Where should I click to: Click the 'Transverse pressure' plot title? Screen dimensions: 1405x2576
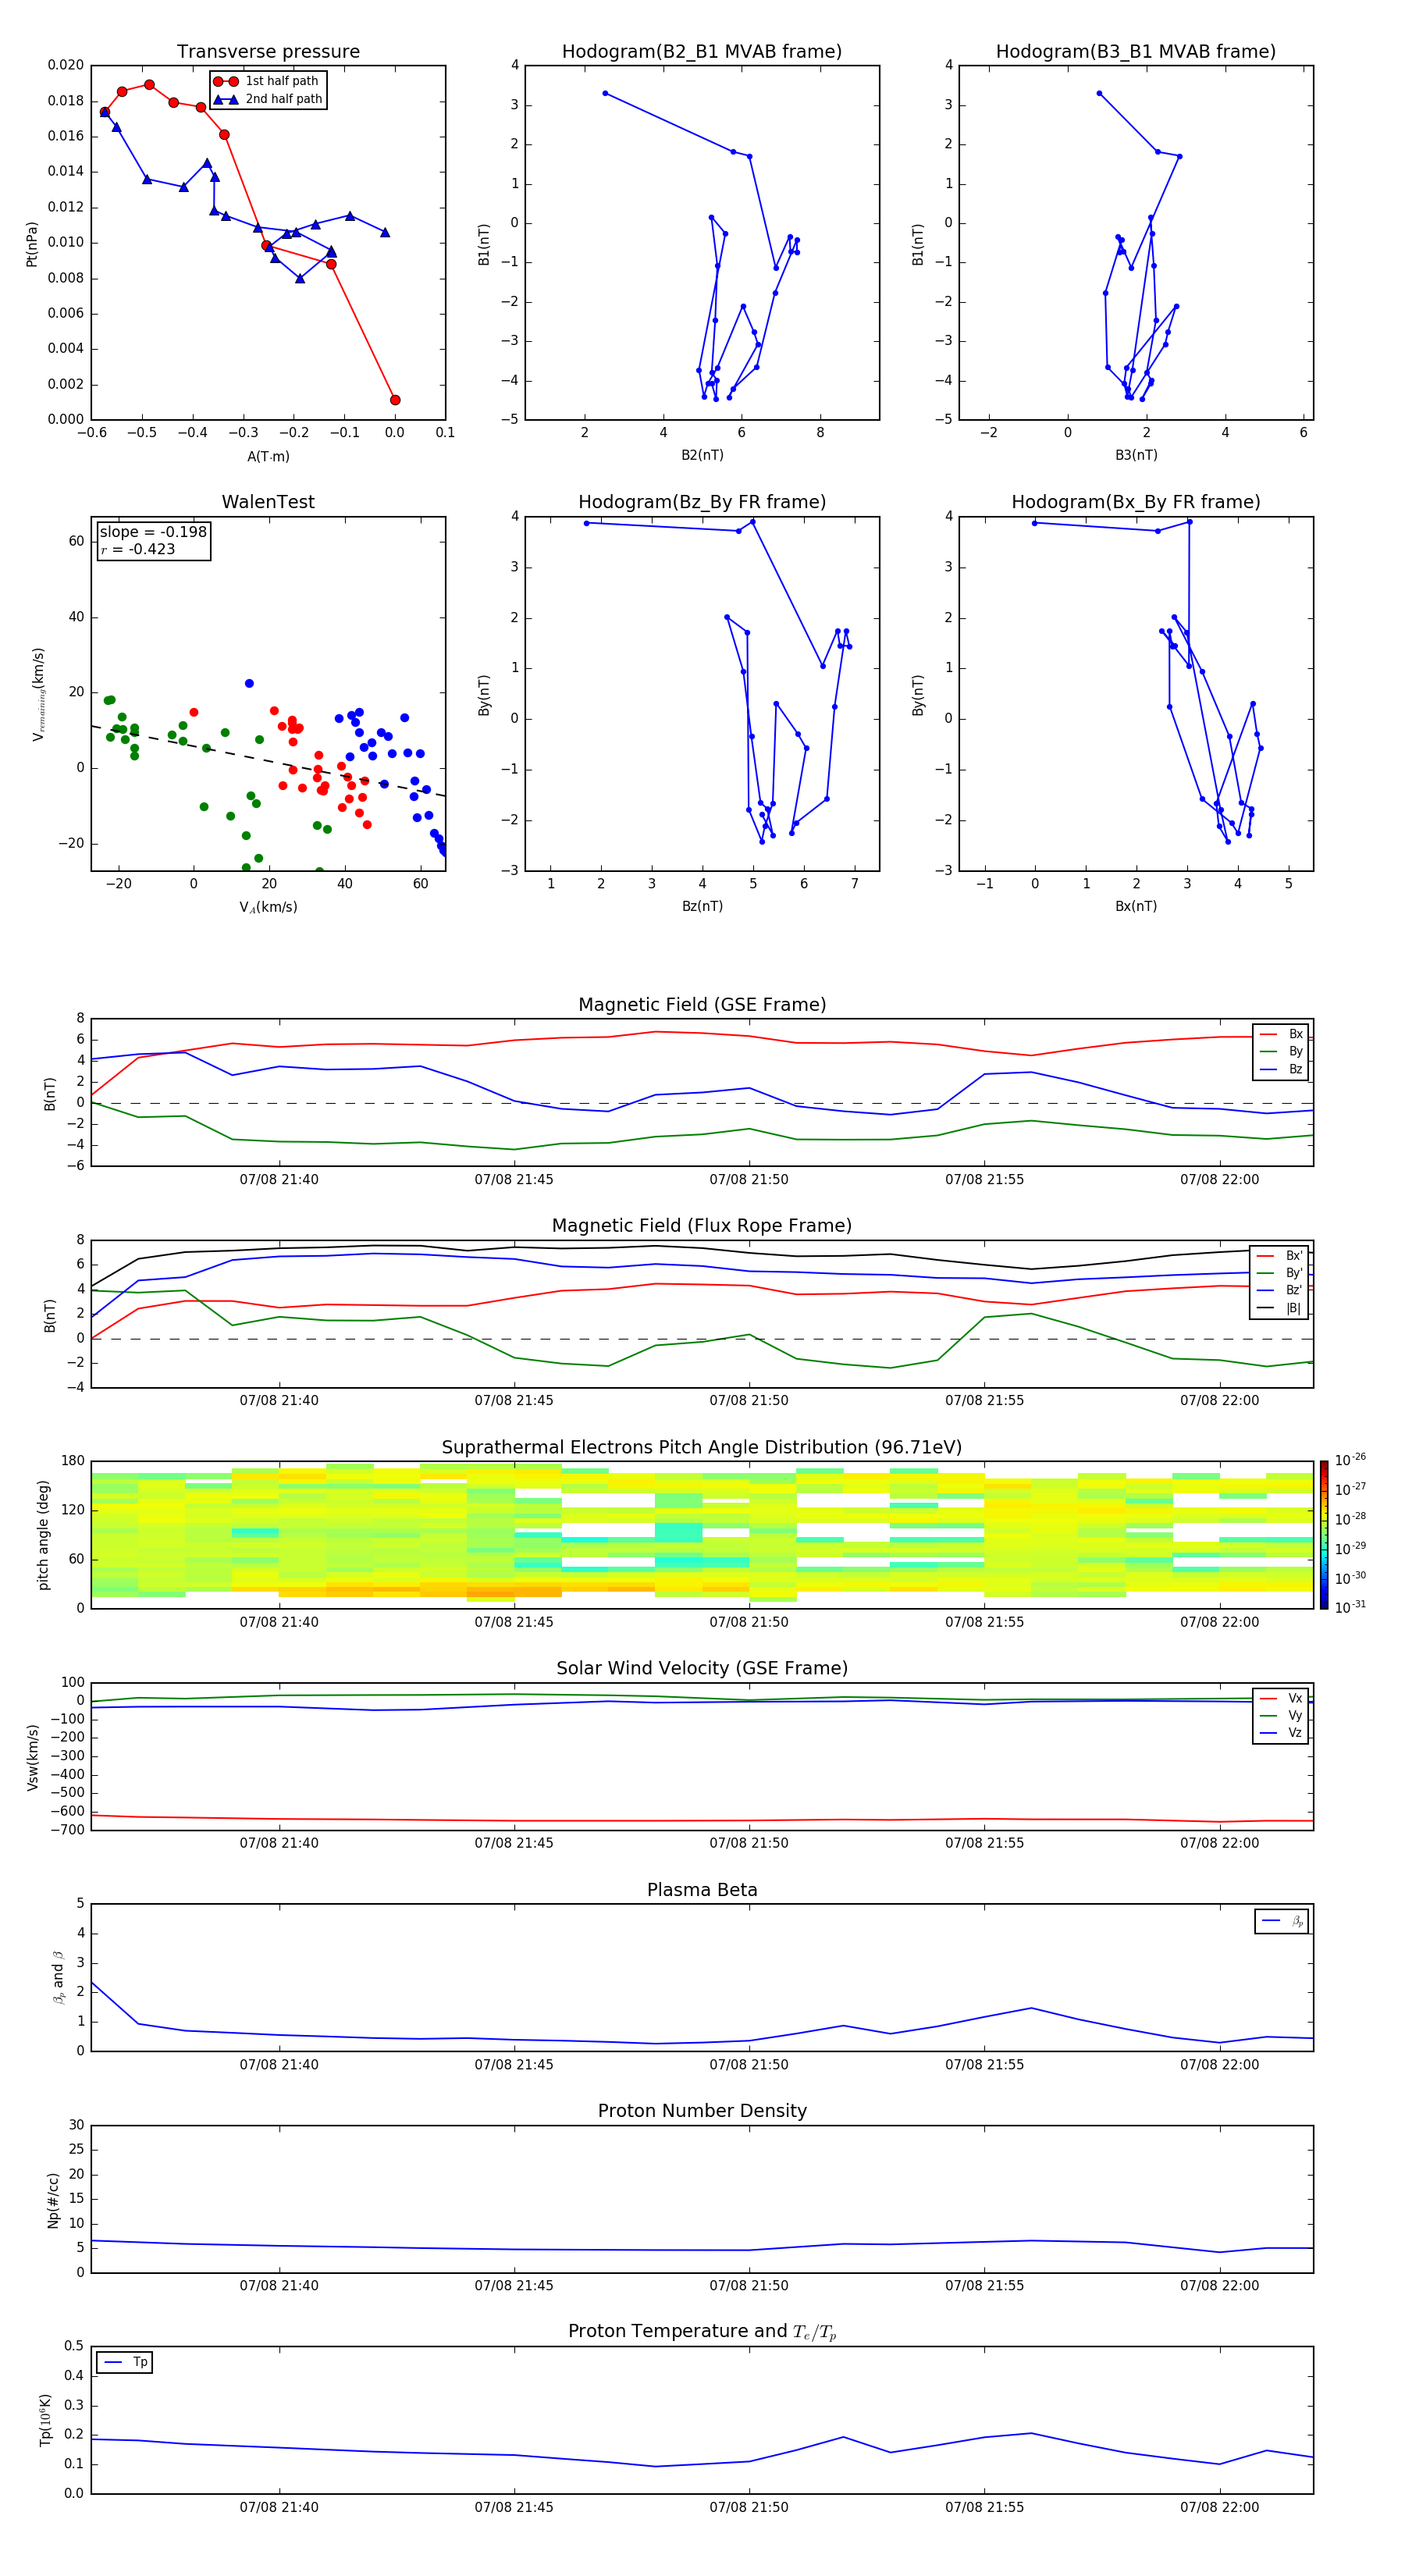coord(268,52)
